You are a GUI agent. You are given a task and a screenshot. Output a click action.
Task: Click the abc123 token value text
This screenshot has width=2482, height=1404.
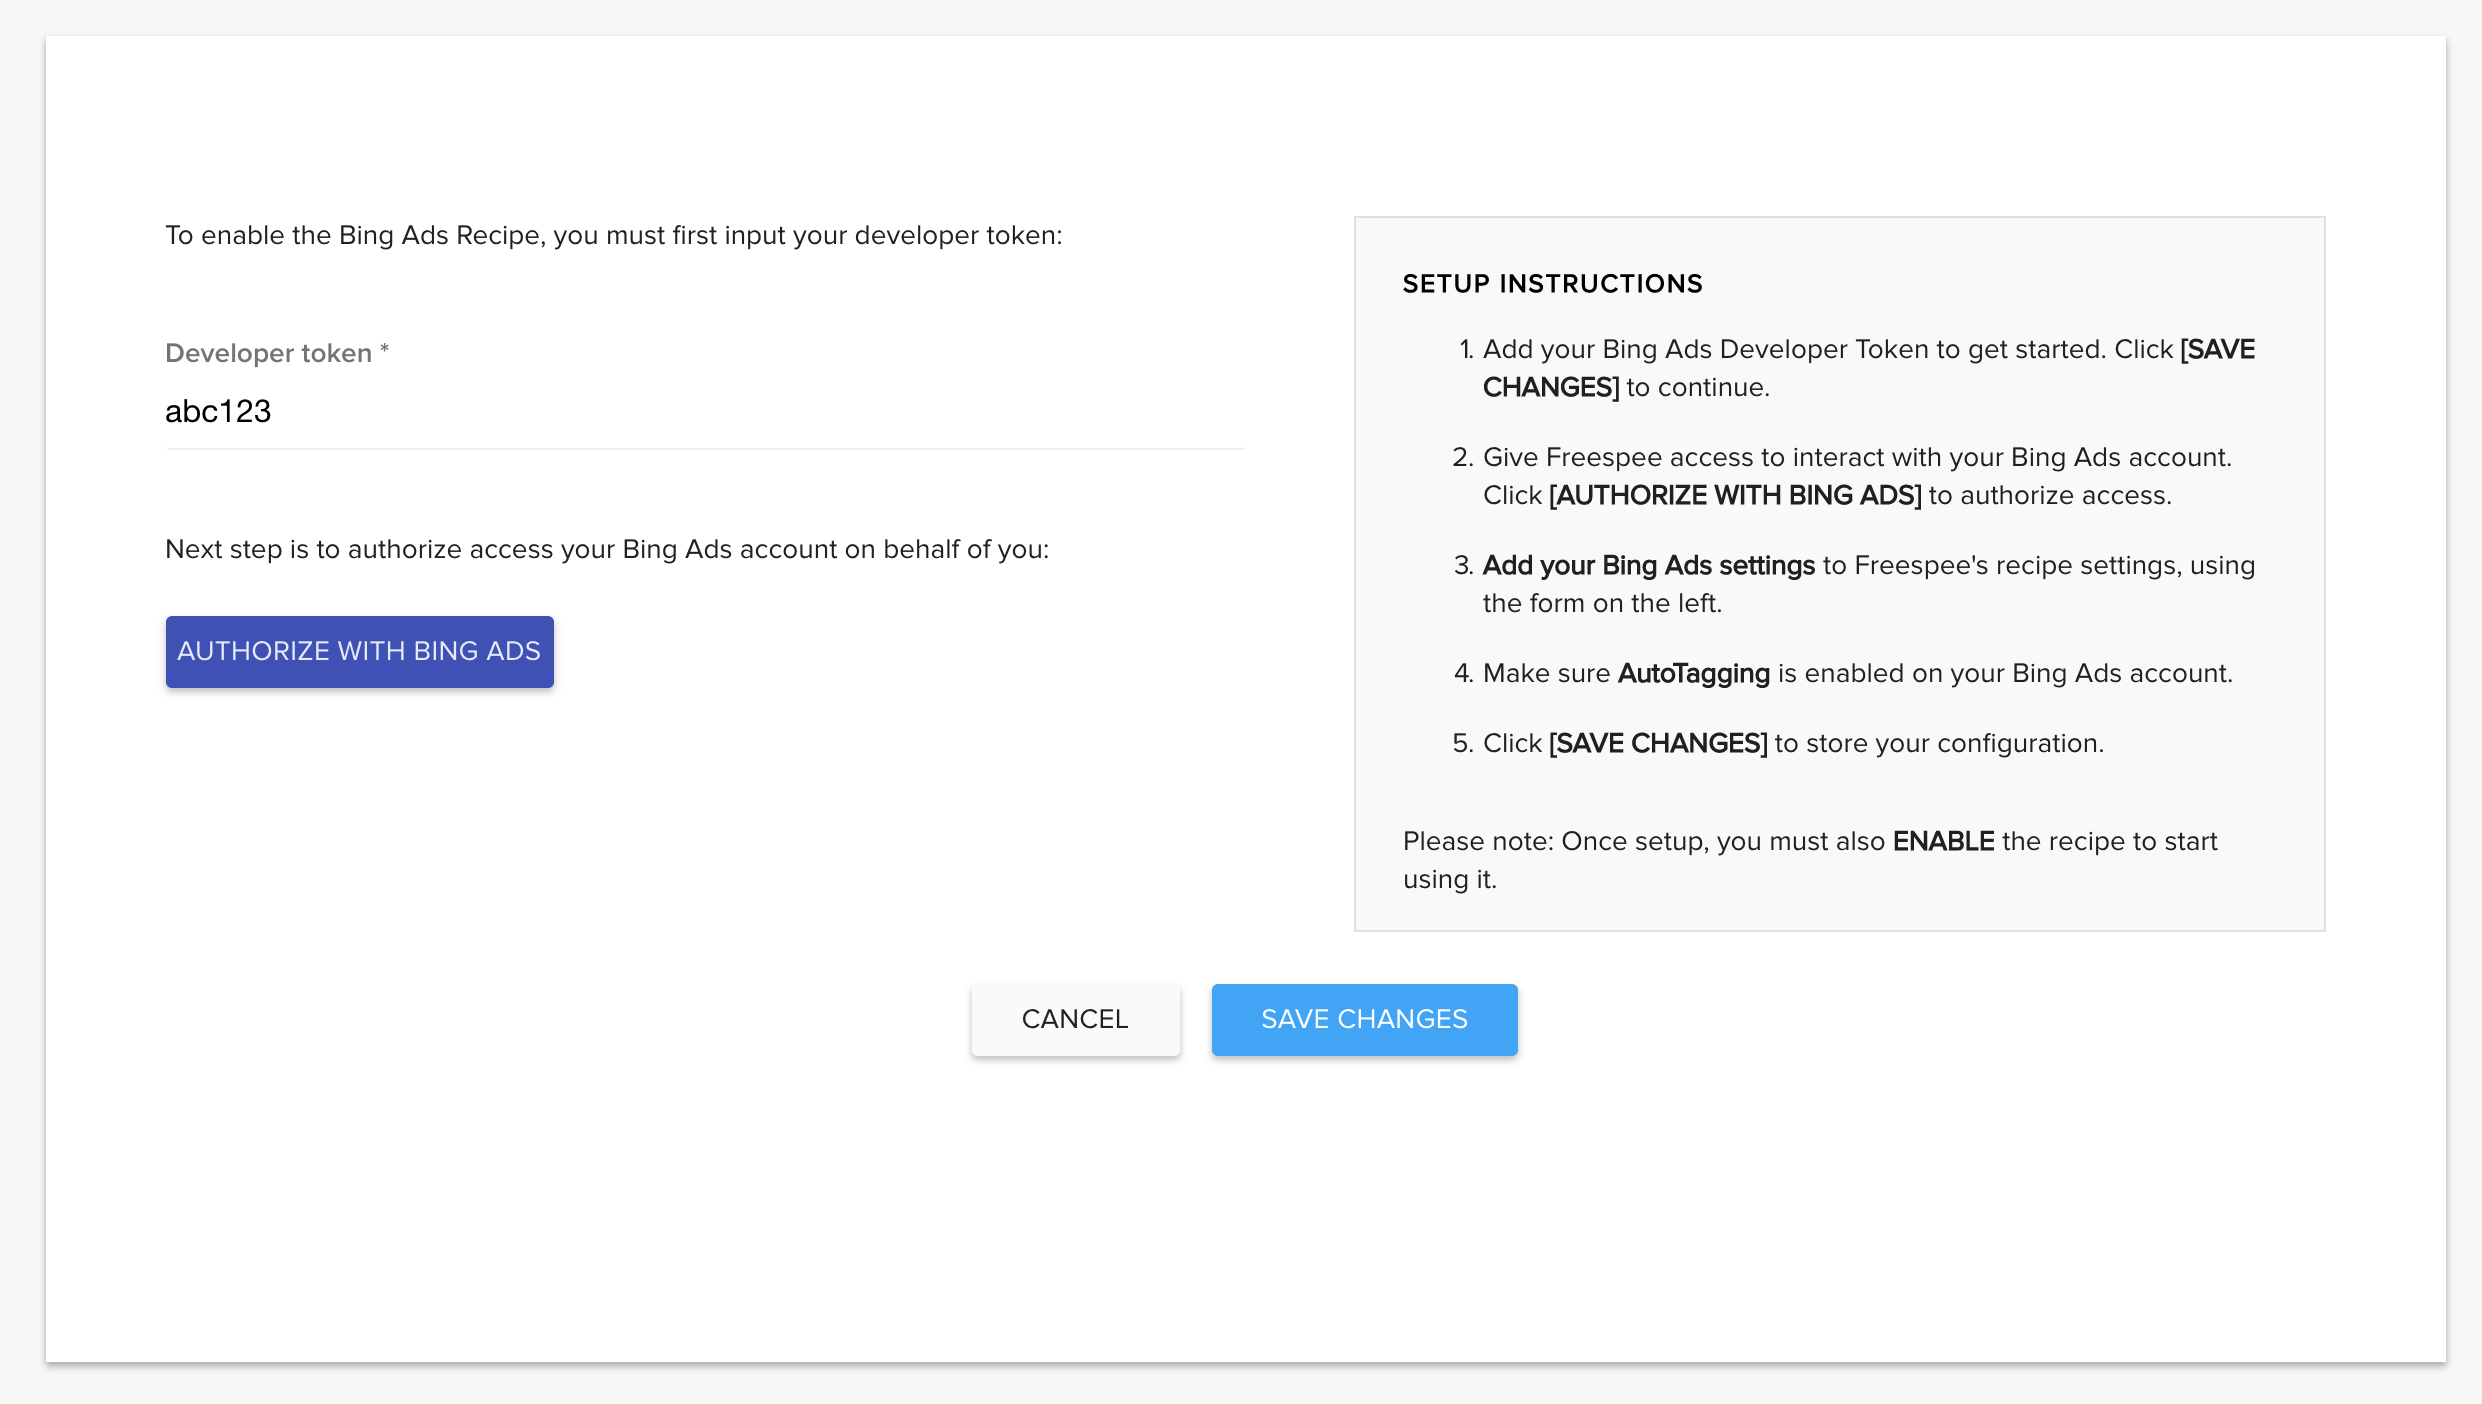218,412
